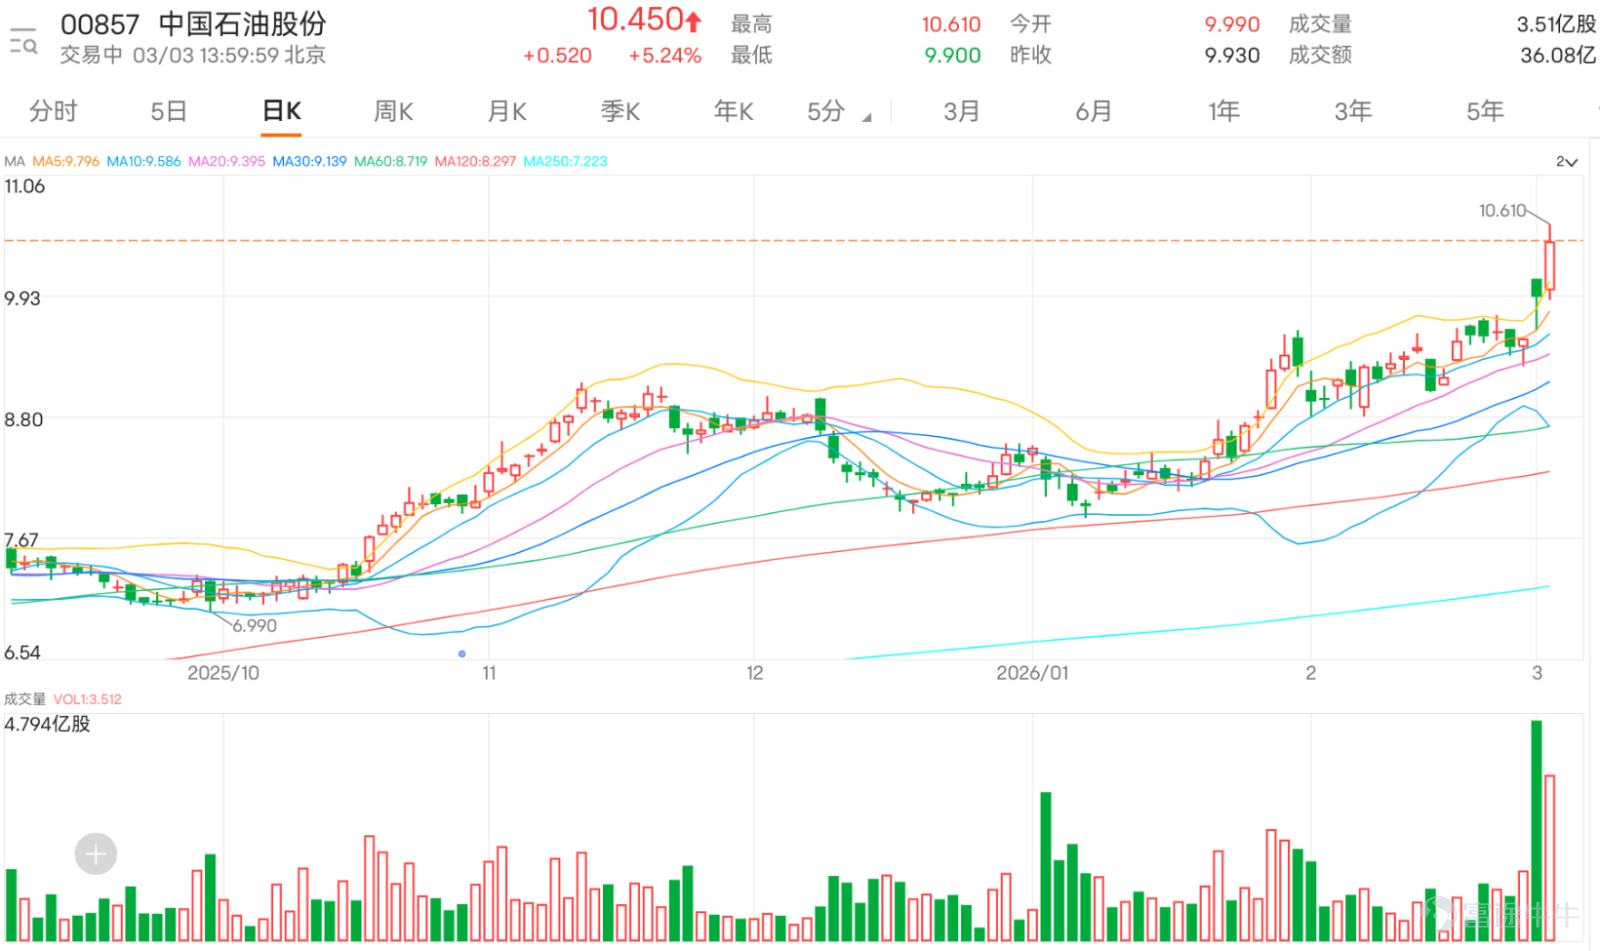Click the 2025/10 date axis label
Viewport: 1600px width, 951px height.
[223, 673]
